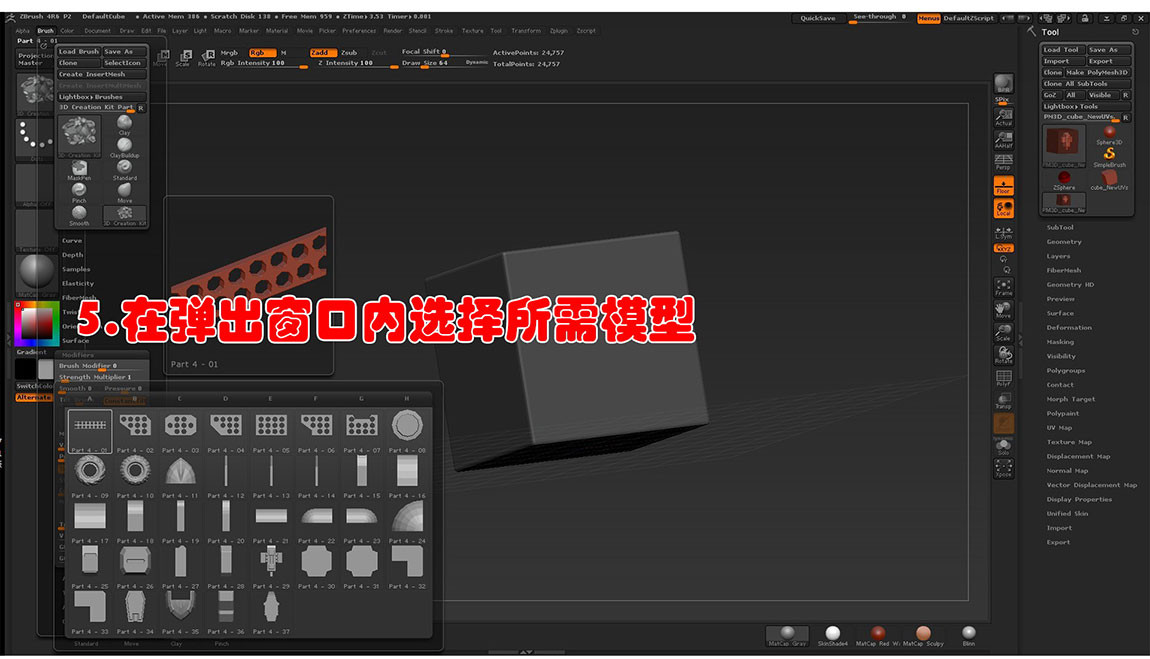Click the Actual size icon
This screenshot has width=1150, height=659.
[1003, 117]
